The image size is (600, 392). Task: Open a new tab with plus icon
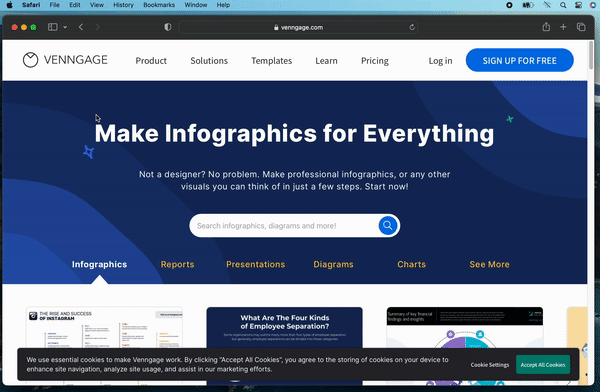[x=563, y=27]
